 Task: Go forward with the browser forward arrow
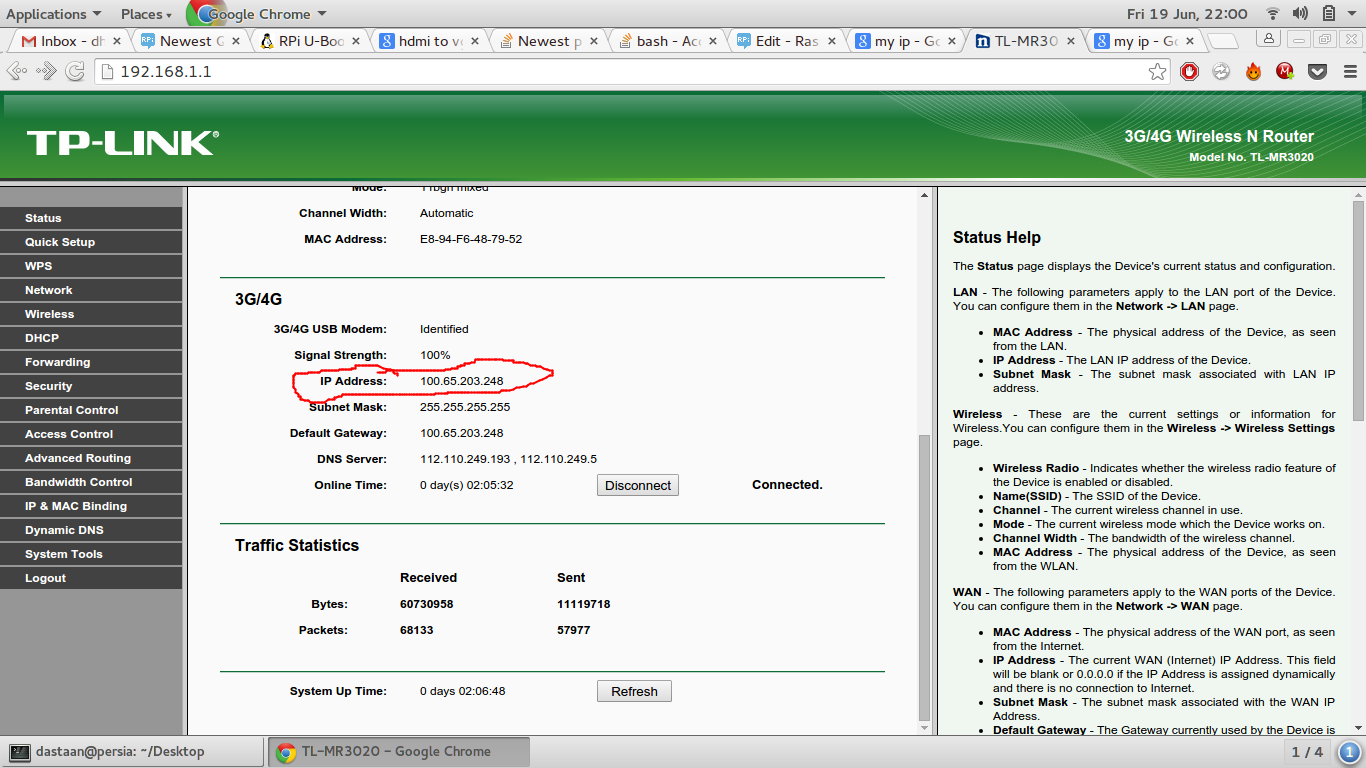click(x=46, y=71)
